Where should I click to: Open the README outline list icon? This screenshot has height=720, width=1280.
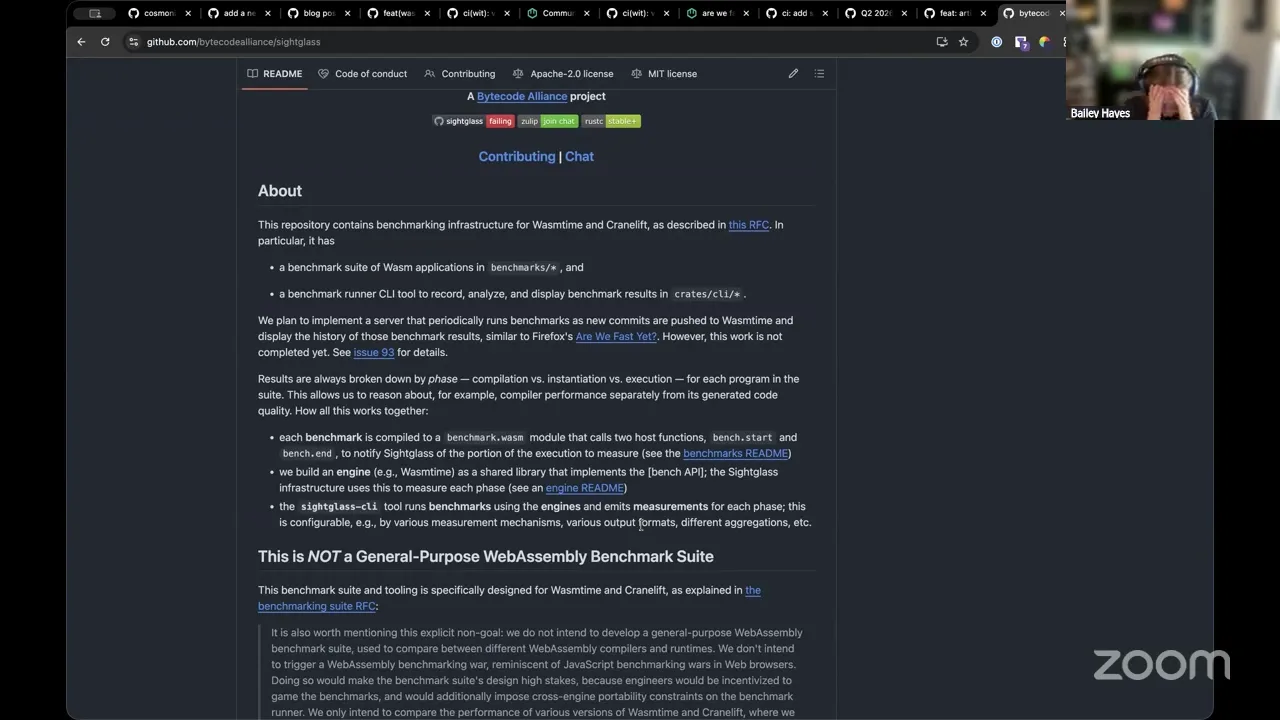[819, 74]
